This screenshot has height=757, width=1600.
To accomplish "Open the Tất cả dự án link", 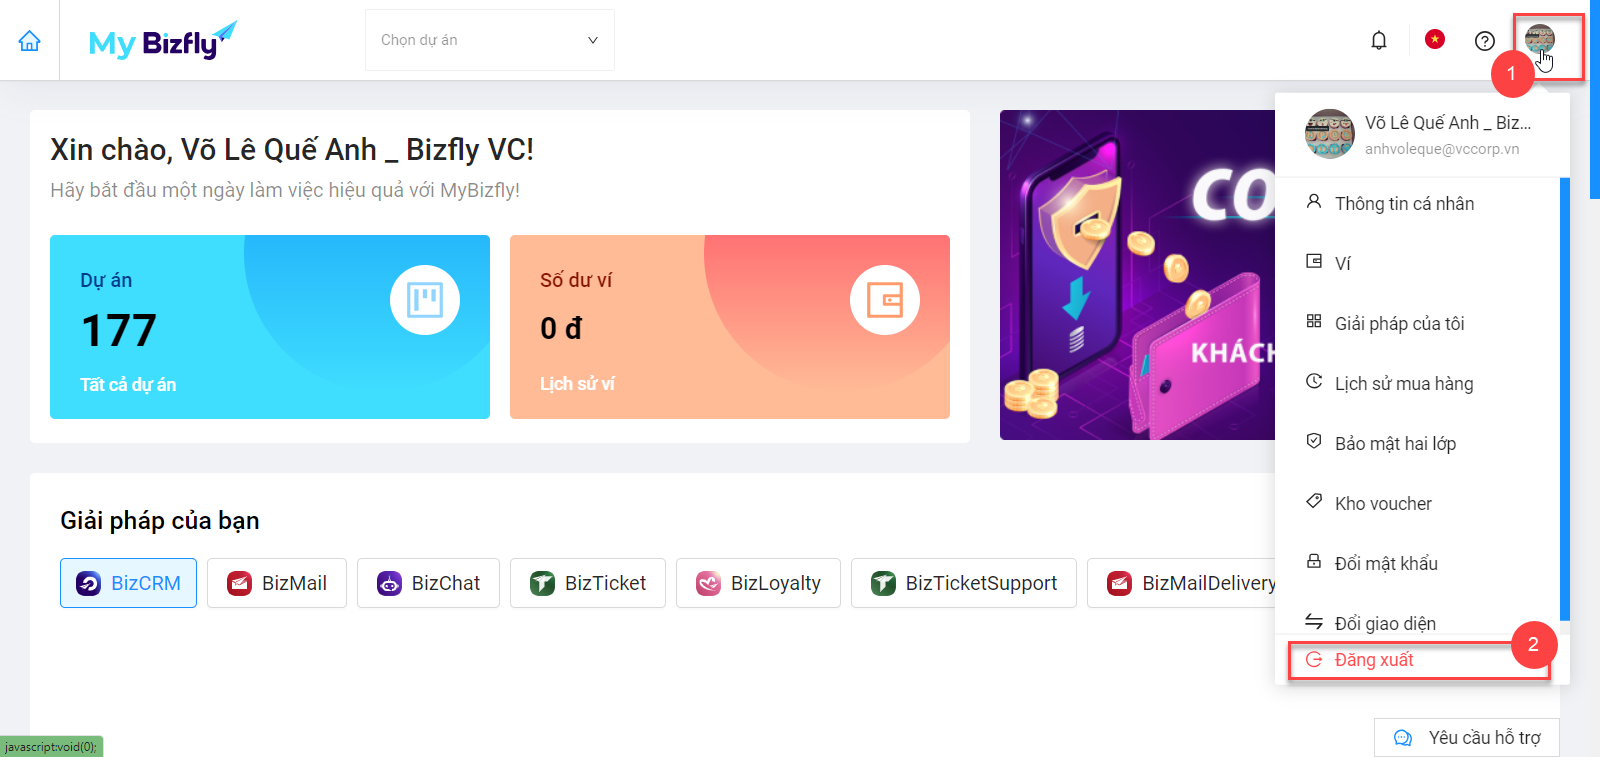I will (128, 385).
